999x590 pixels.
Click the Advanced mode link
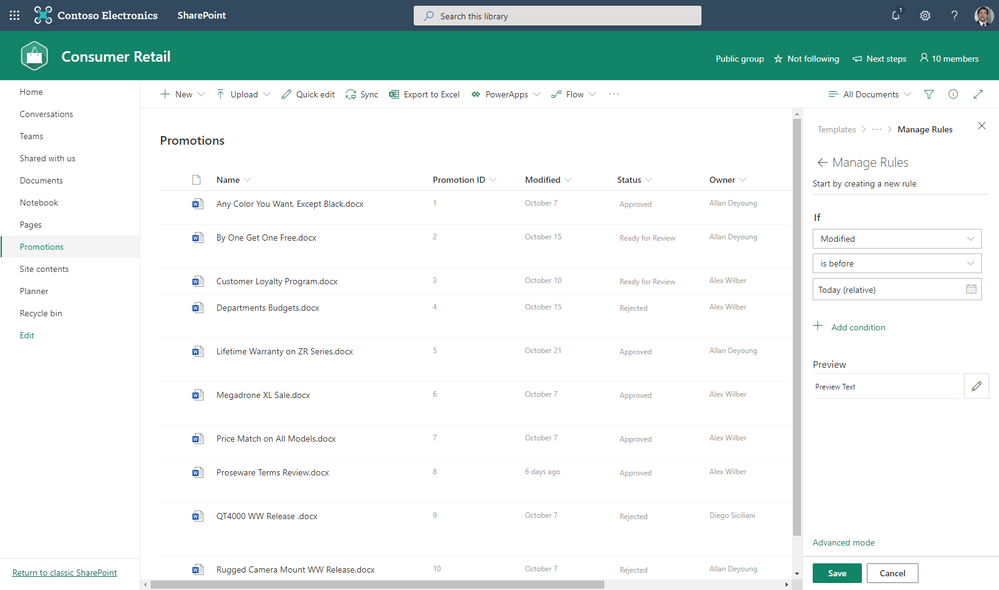tap(844, 543)
